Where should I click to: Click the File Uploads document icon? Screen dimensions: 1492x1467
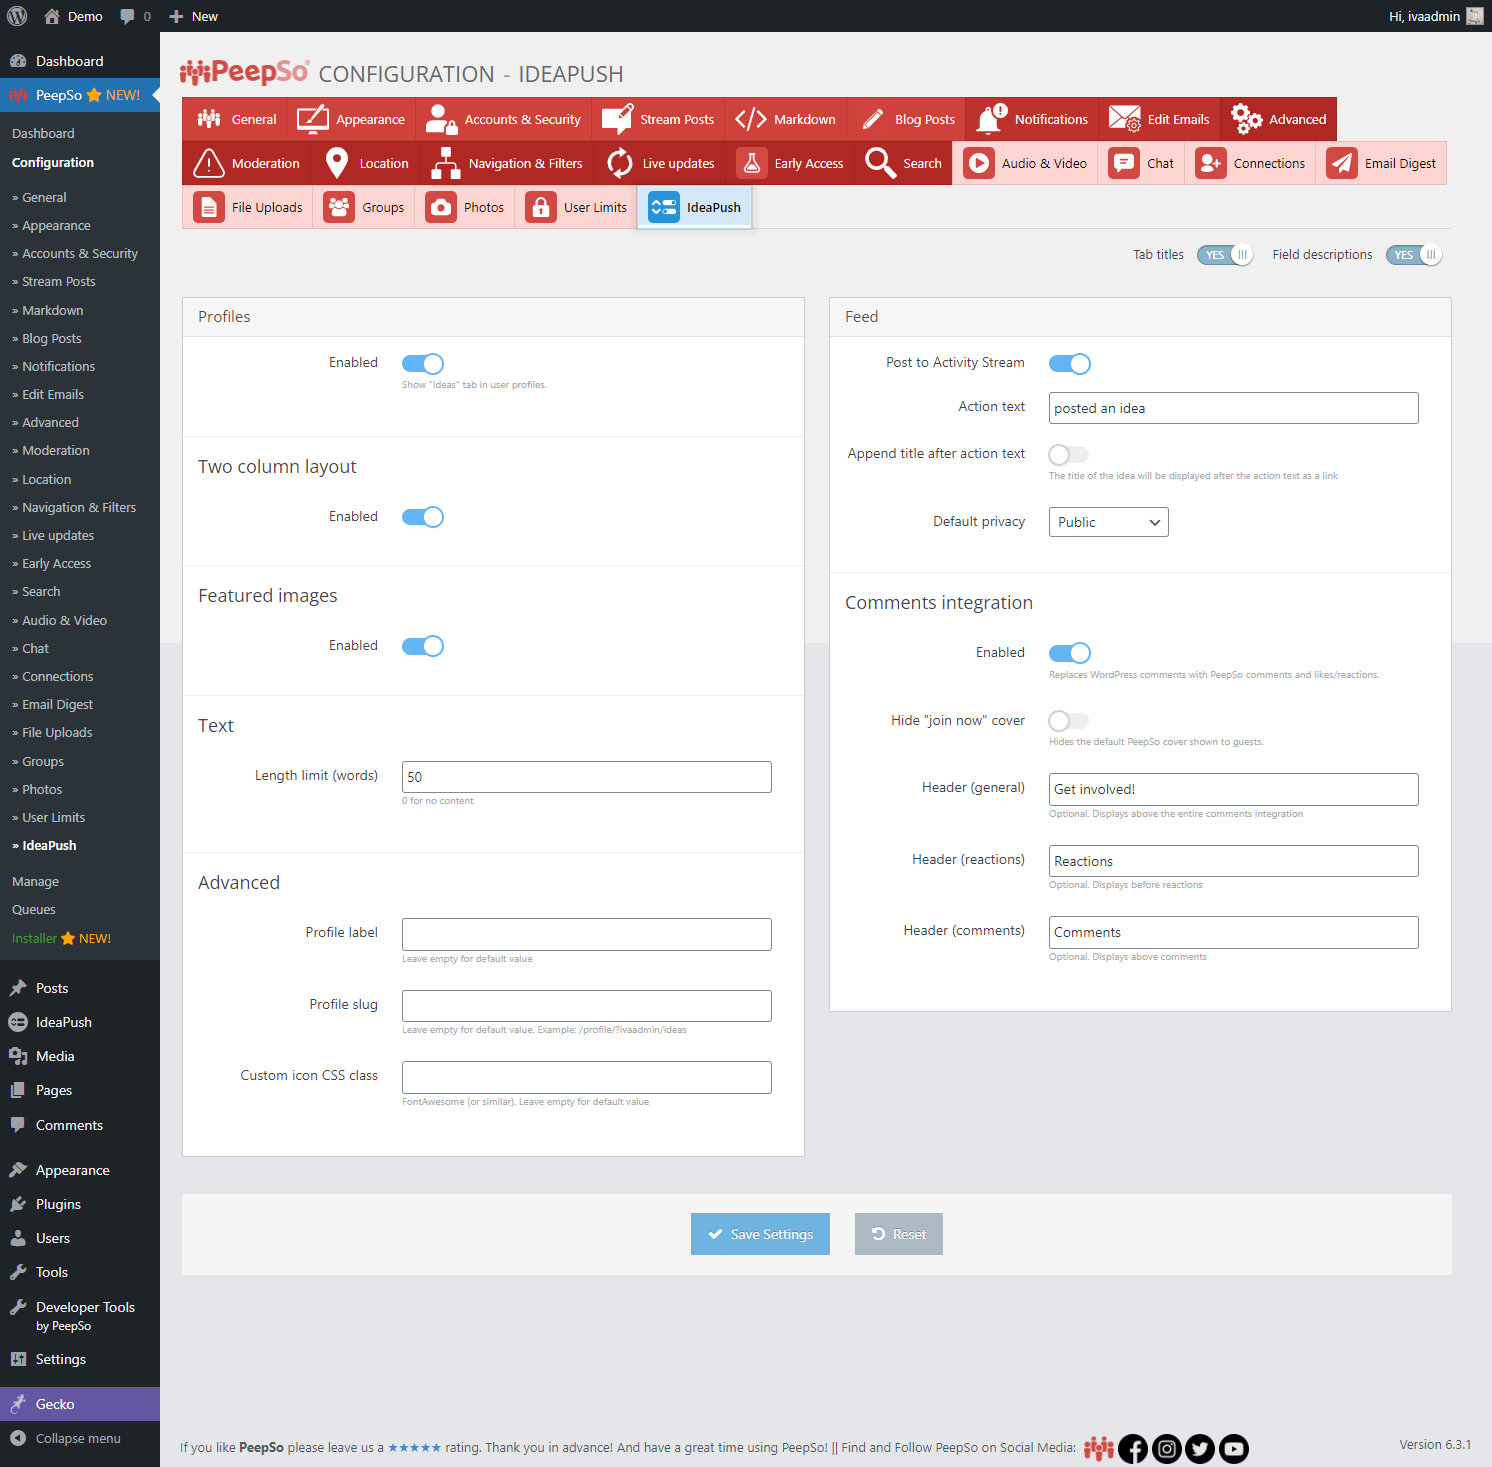pos(209,207)
